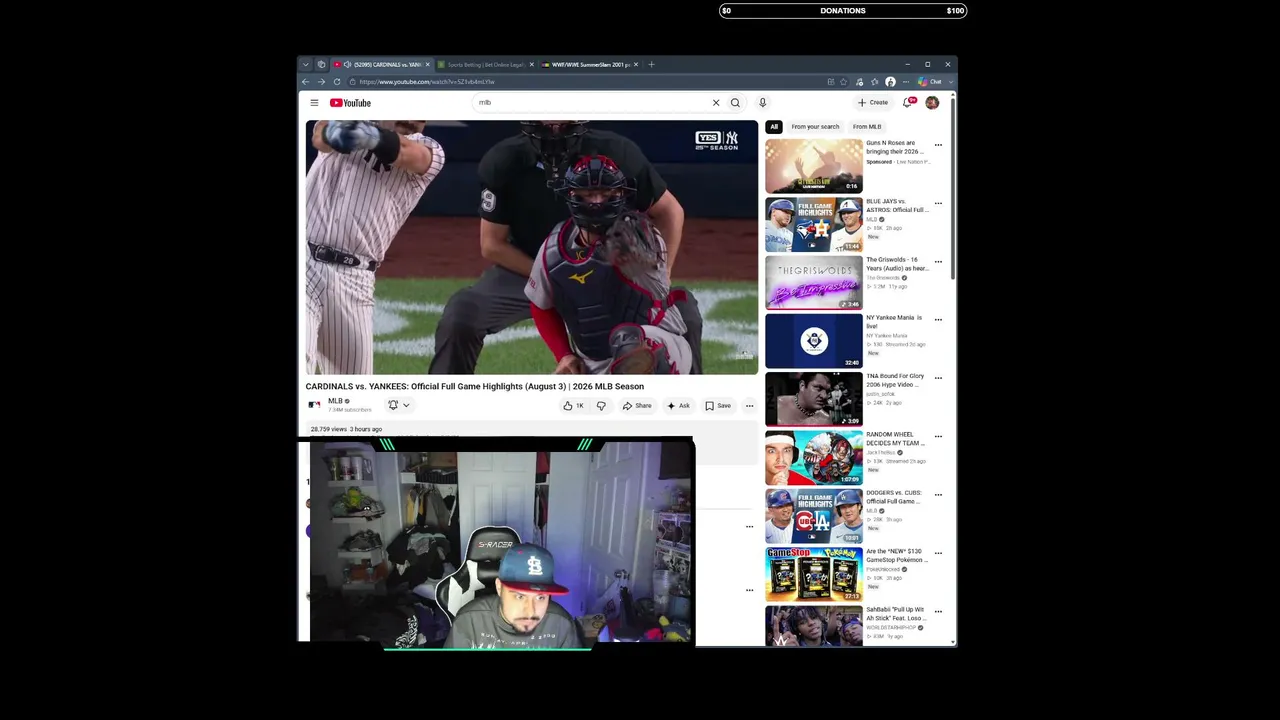Open options for The Griswolds video
Image resolution: width=1280 pixels, height=720 pixels.
point(938,262)
